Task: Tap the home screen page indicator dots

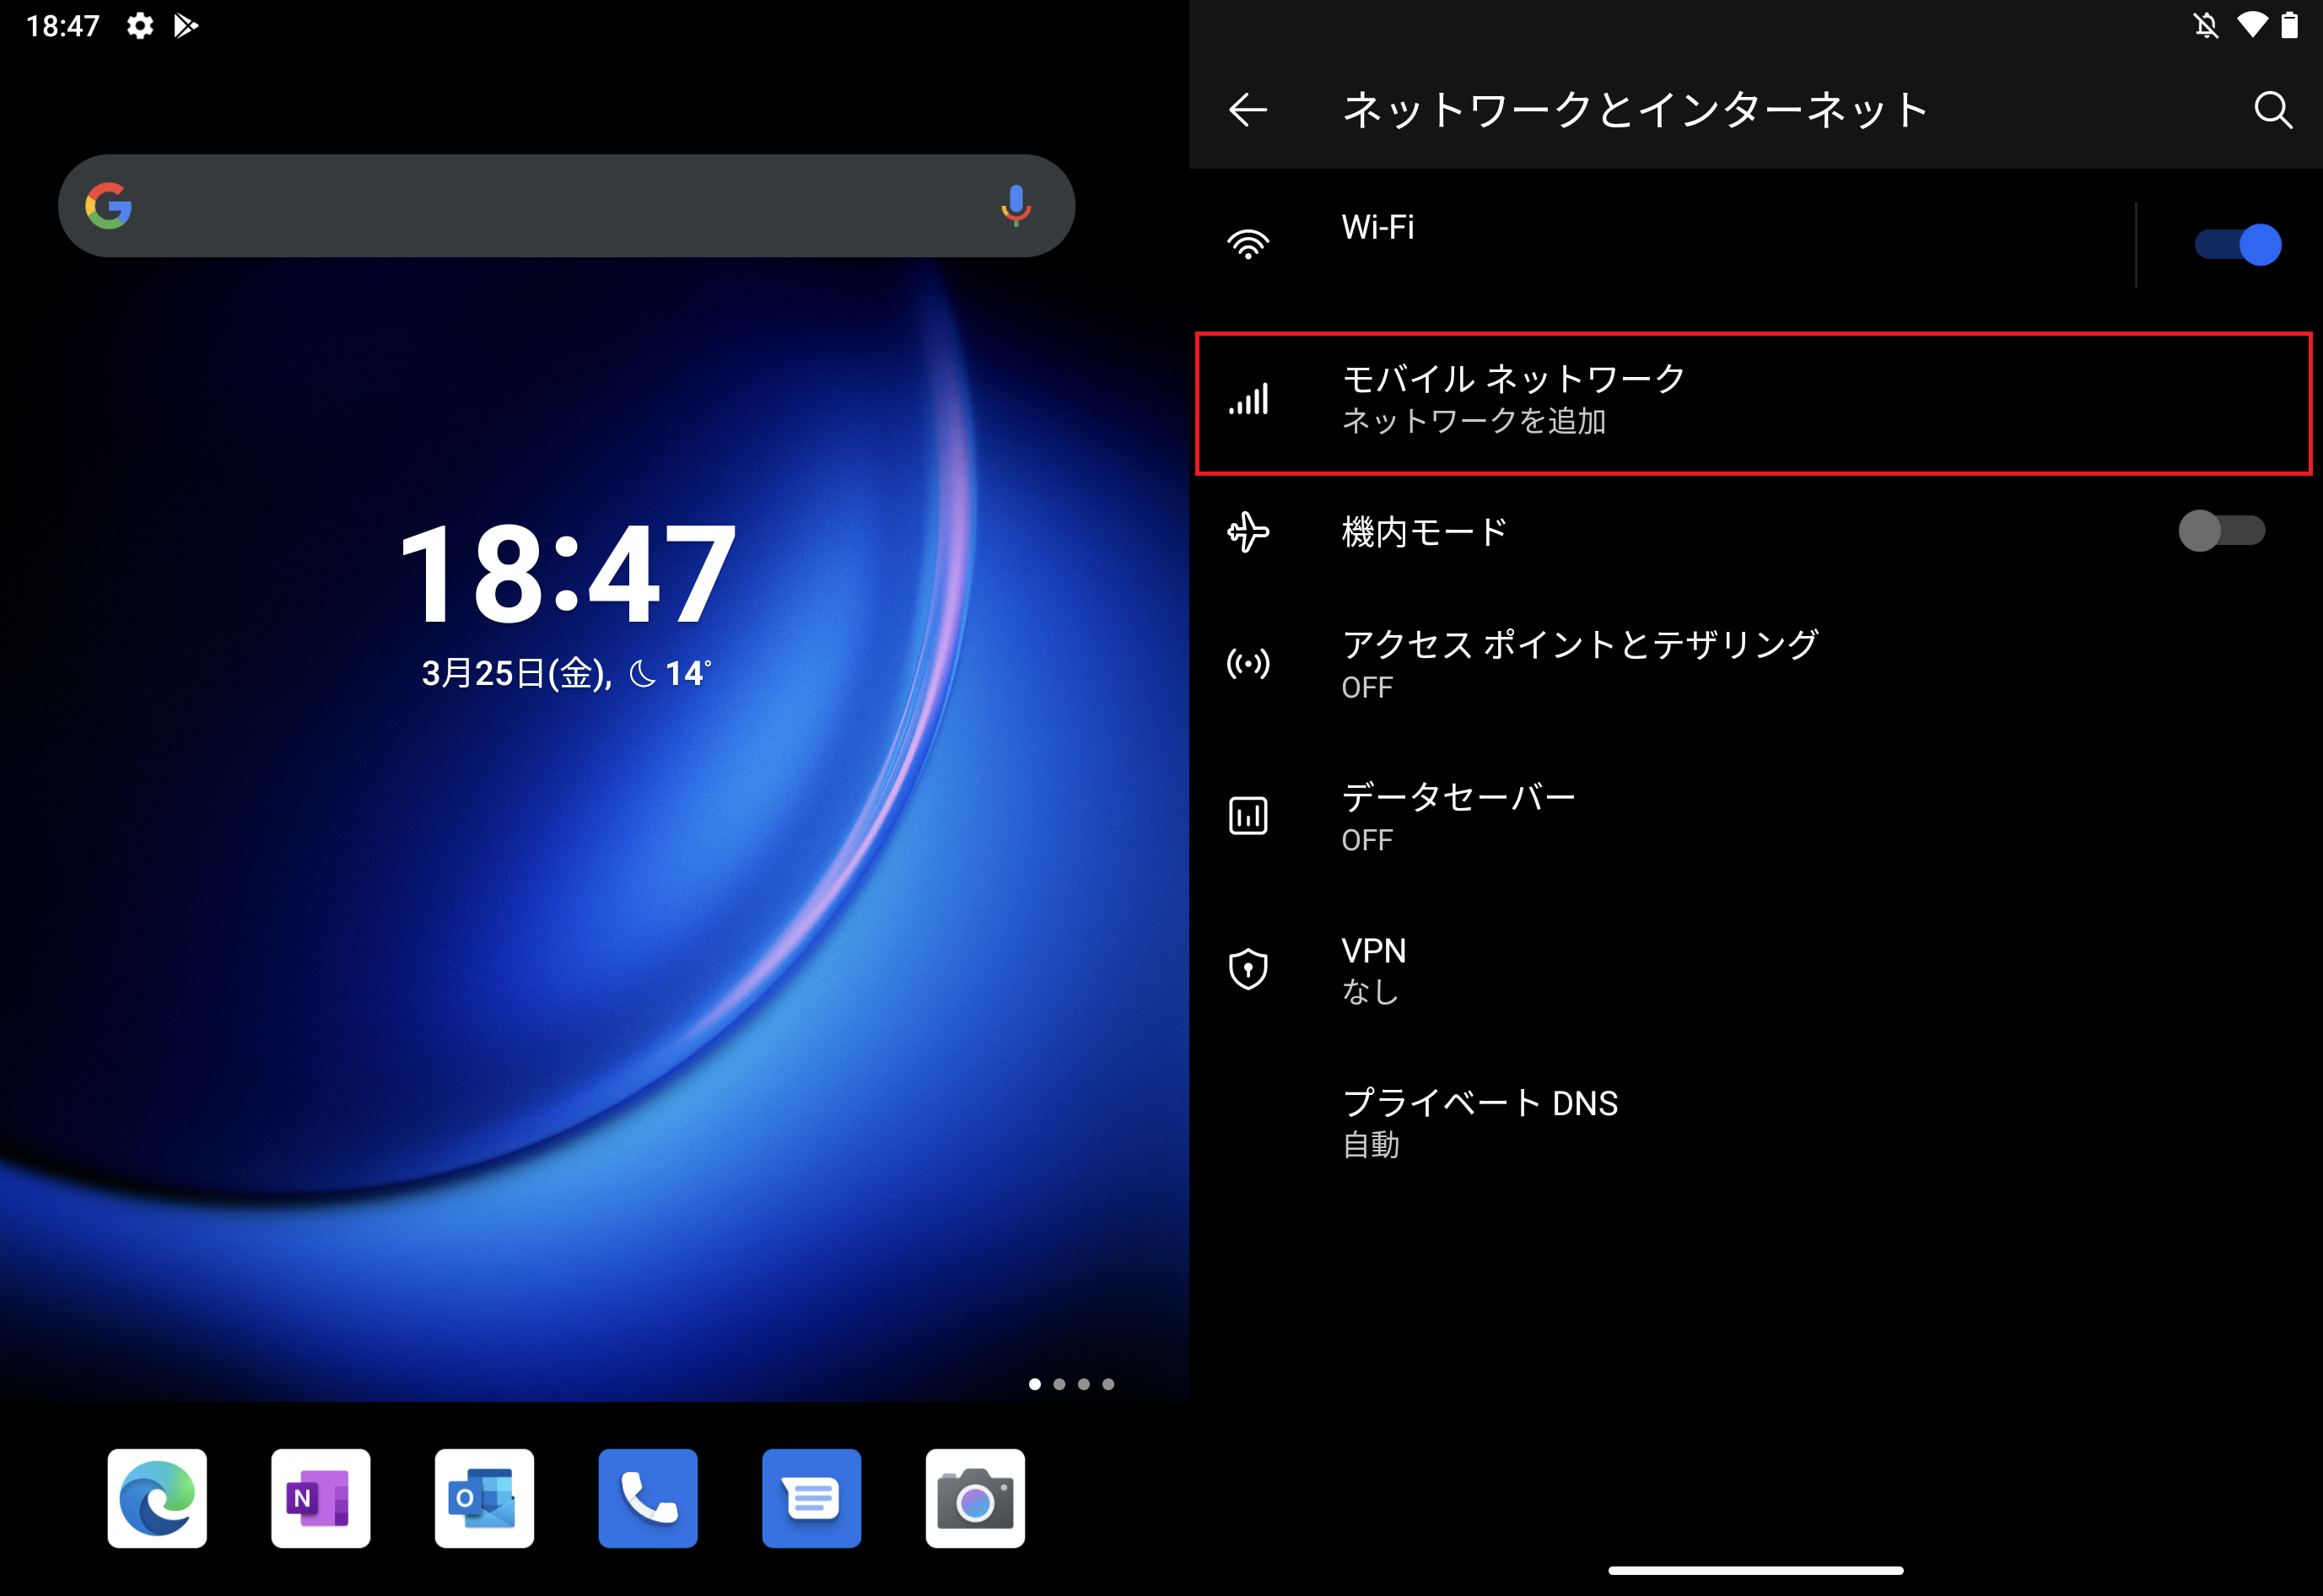Action: coord(1071,1384)
